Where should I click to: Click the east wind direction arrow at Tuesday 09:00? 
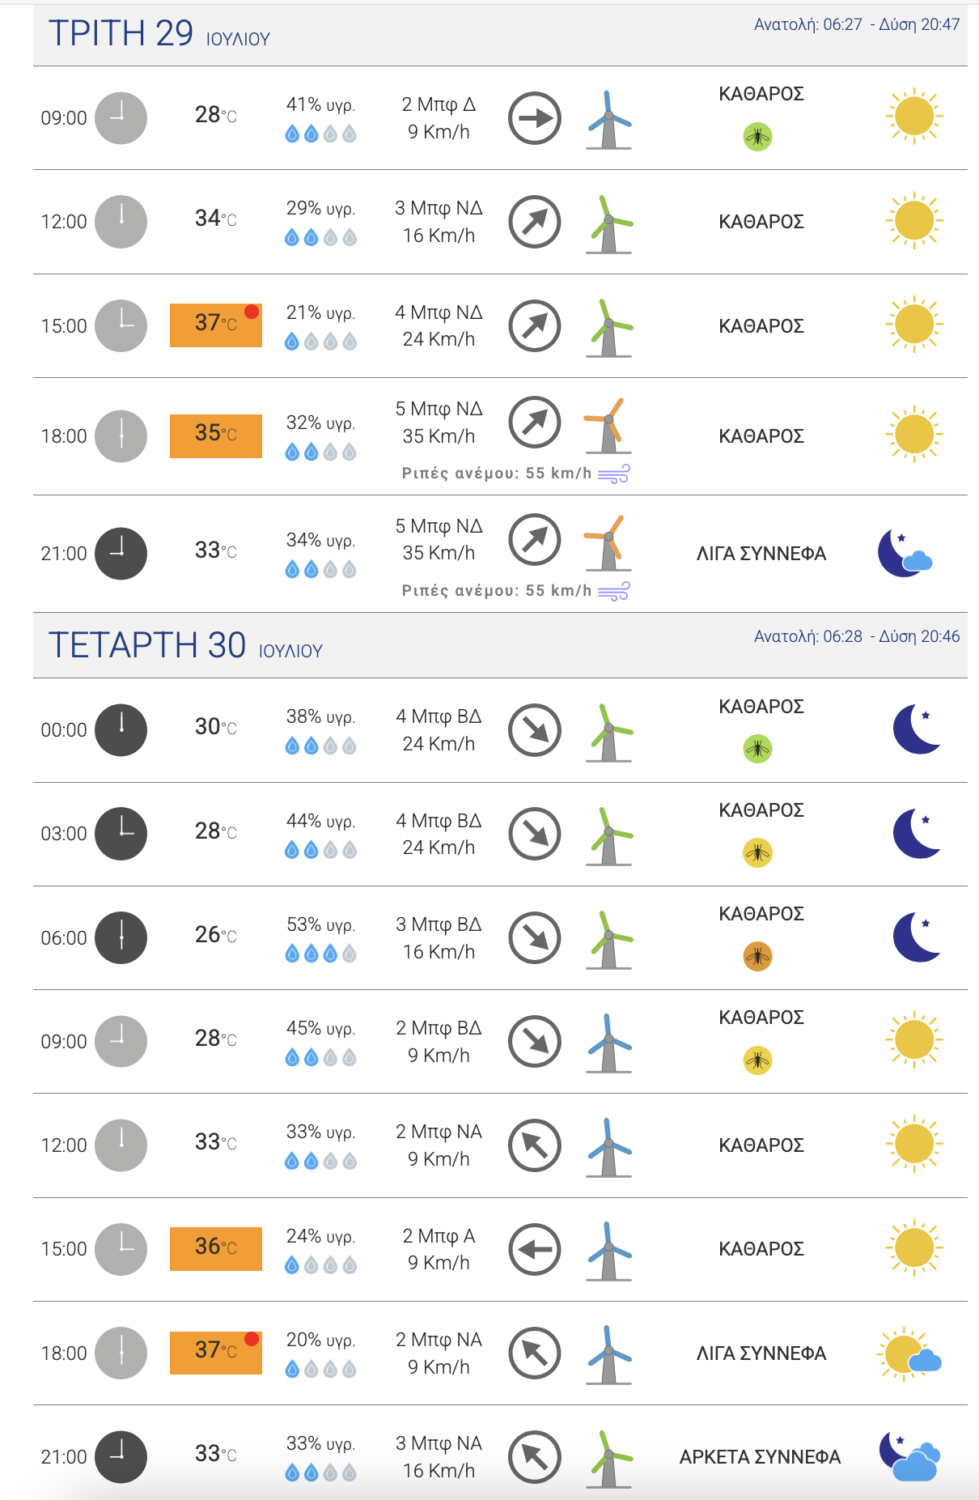(535, 118)
